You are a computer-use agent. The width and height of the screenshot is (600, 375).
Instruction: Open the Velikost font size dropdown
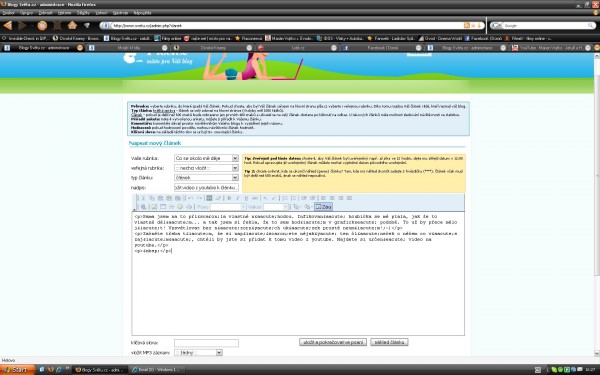pos(276,207)
